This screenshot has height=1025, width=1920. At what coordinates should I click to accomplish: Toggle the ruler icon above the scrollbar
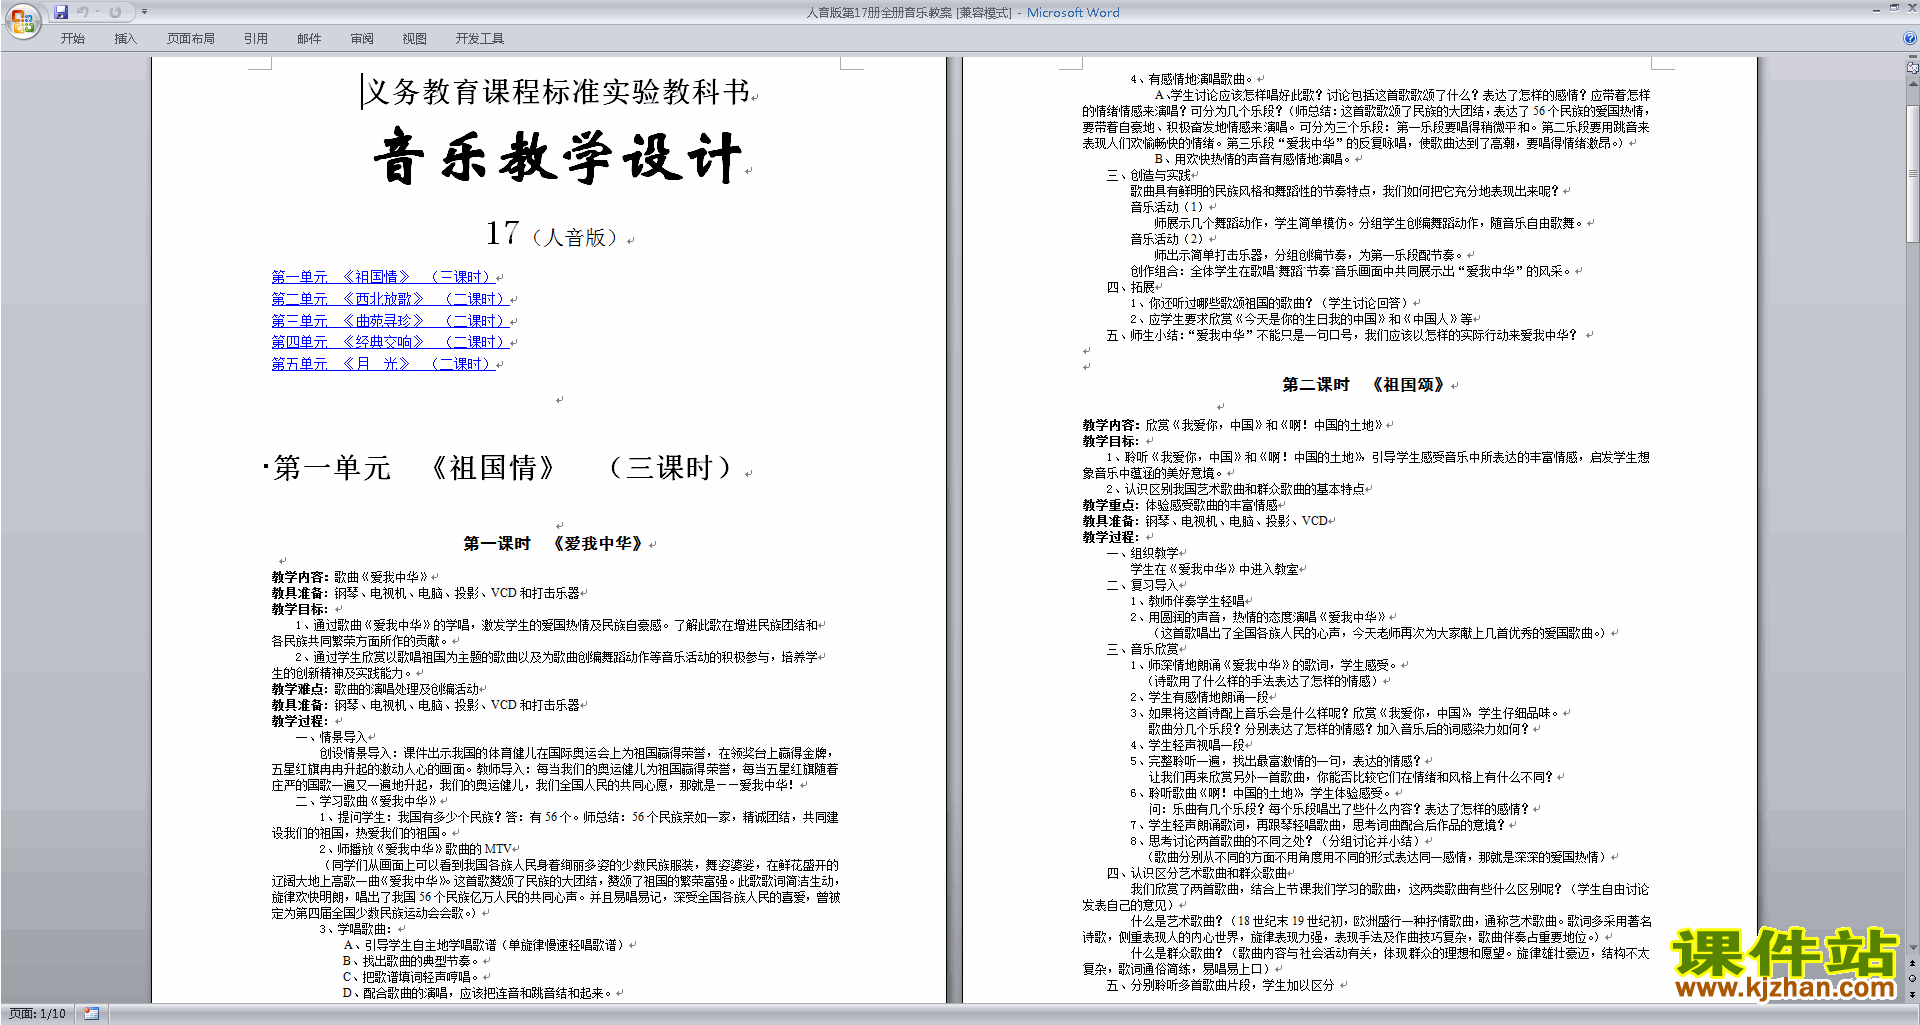[x=1913, y=68]
